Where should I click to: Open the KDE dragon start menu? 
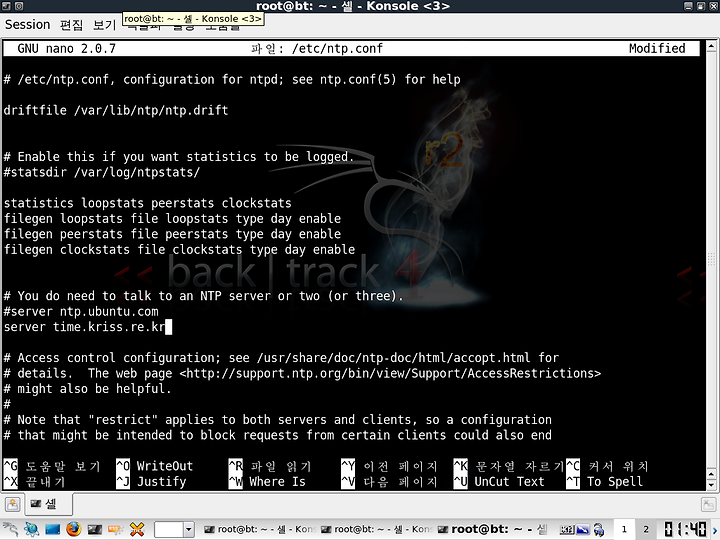(x=10, y=529)
